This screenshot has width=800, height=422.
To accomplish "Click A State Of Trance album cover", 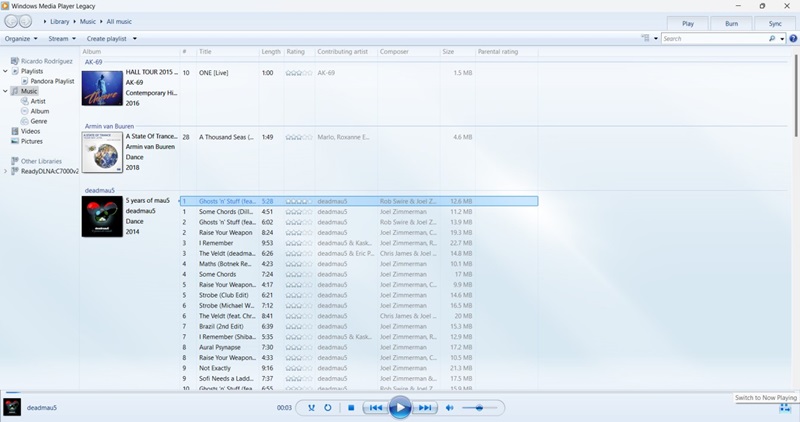I will [102, 152].
